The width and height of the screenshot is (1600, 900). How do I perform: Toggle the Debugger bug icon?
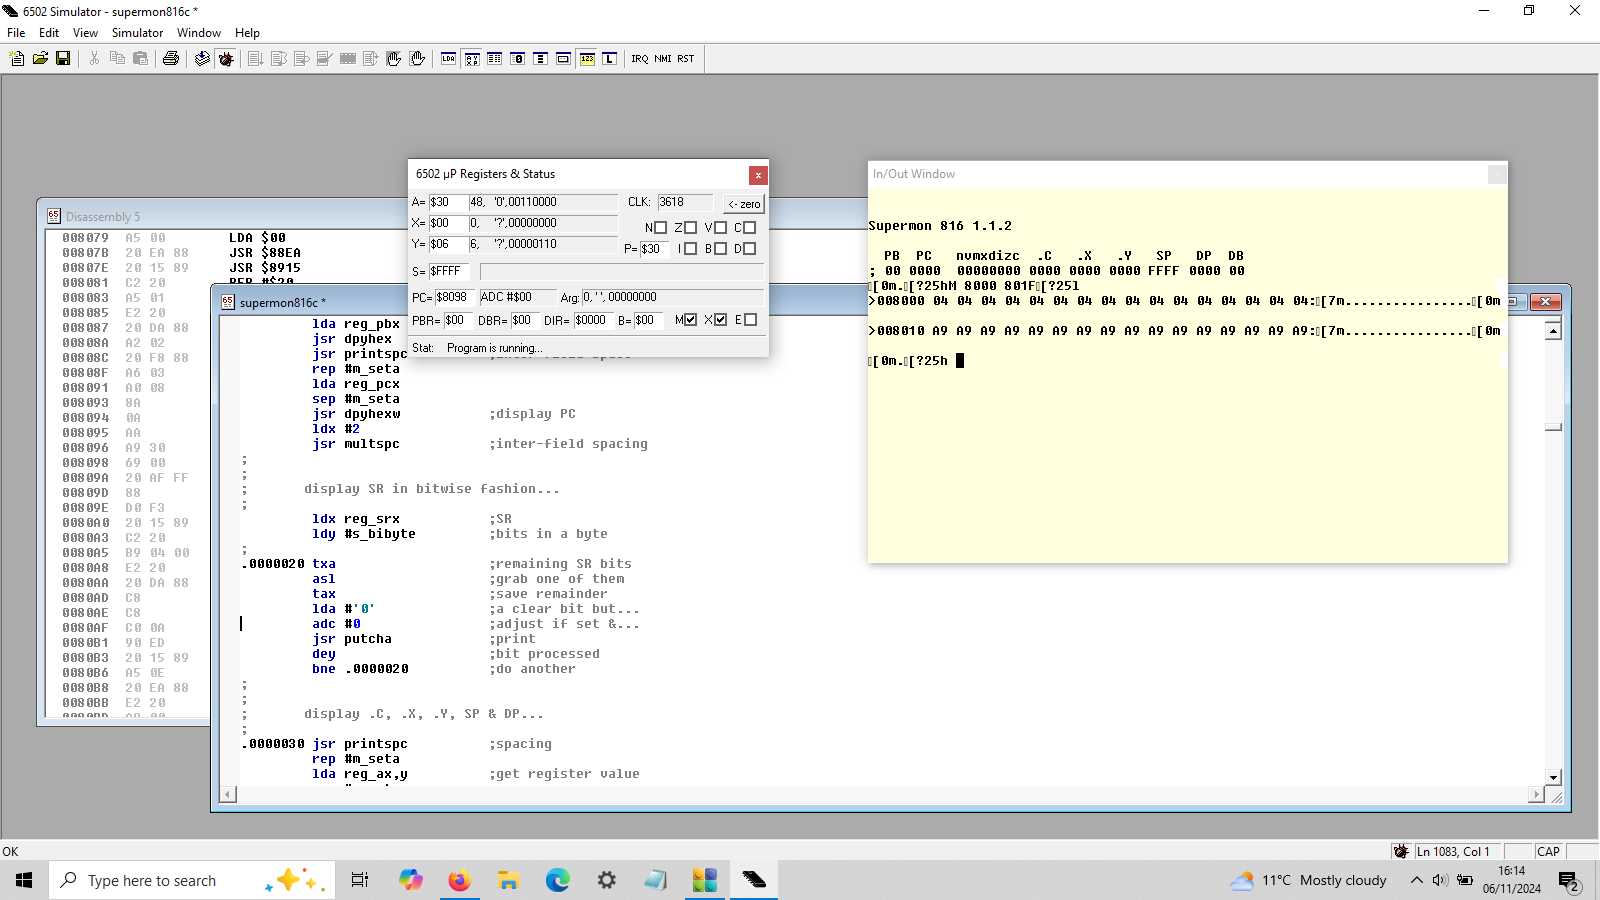(x=226, y=59)
